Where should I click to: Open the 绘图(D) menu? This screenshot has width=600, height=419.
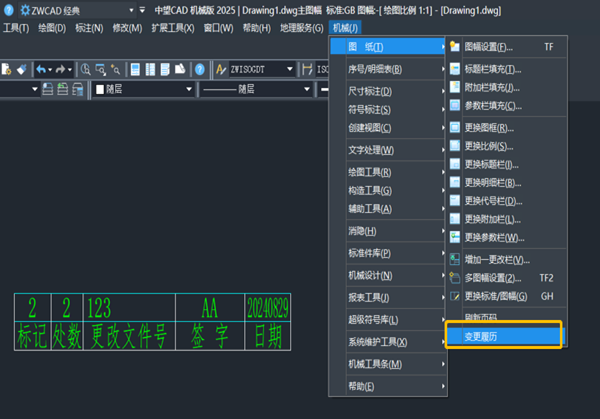52,28
